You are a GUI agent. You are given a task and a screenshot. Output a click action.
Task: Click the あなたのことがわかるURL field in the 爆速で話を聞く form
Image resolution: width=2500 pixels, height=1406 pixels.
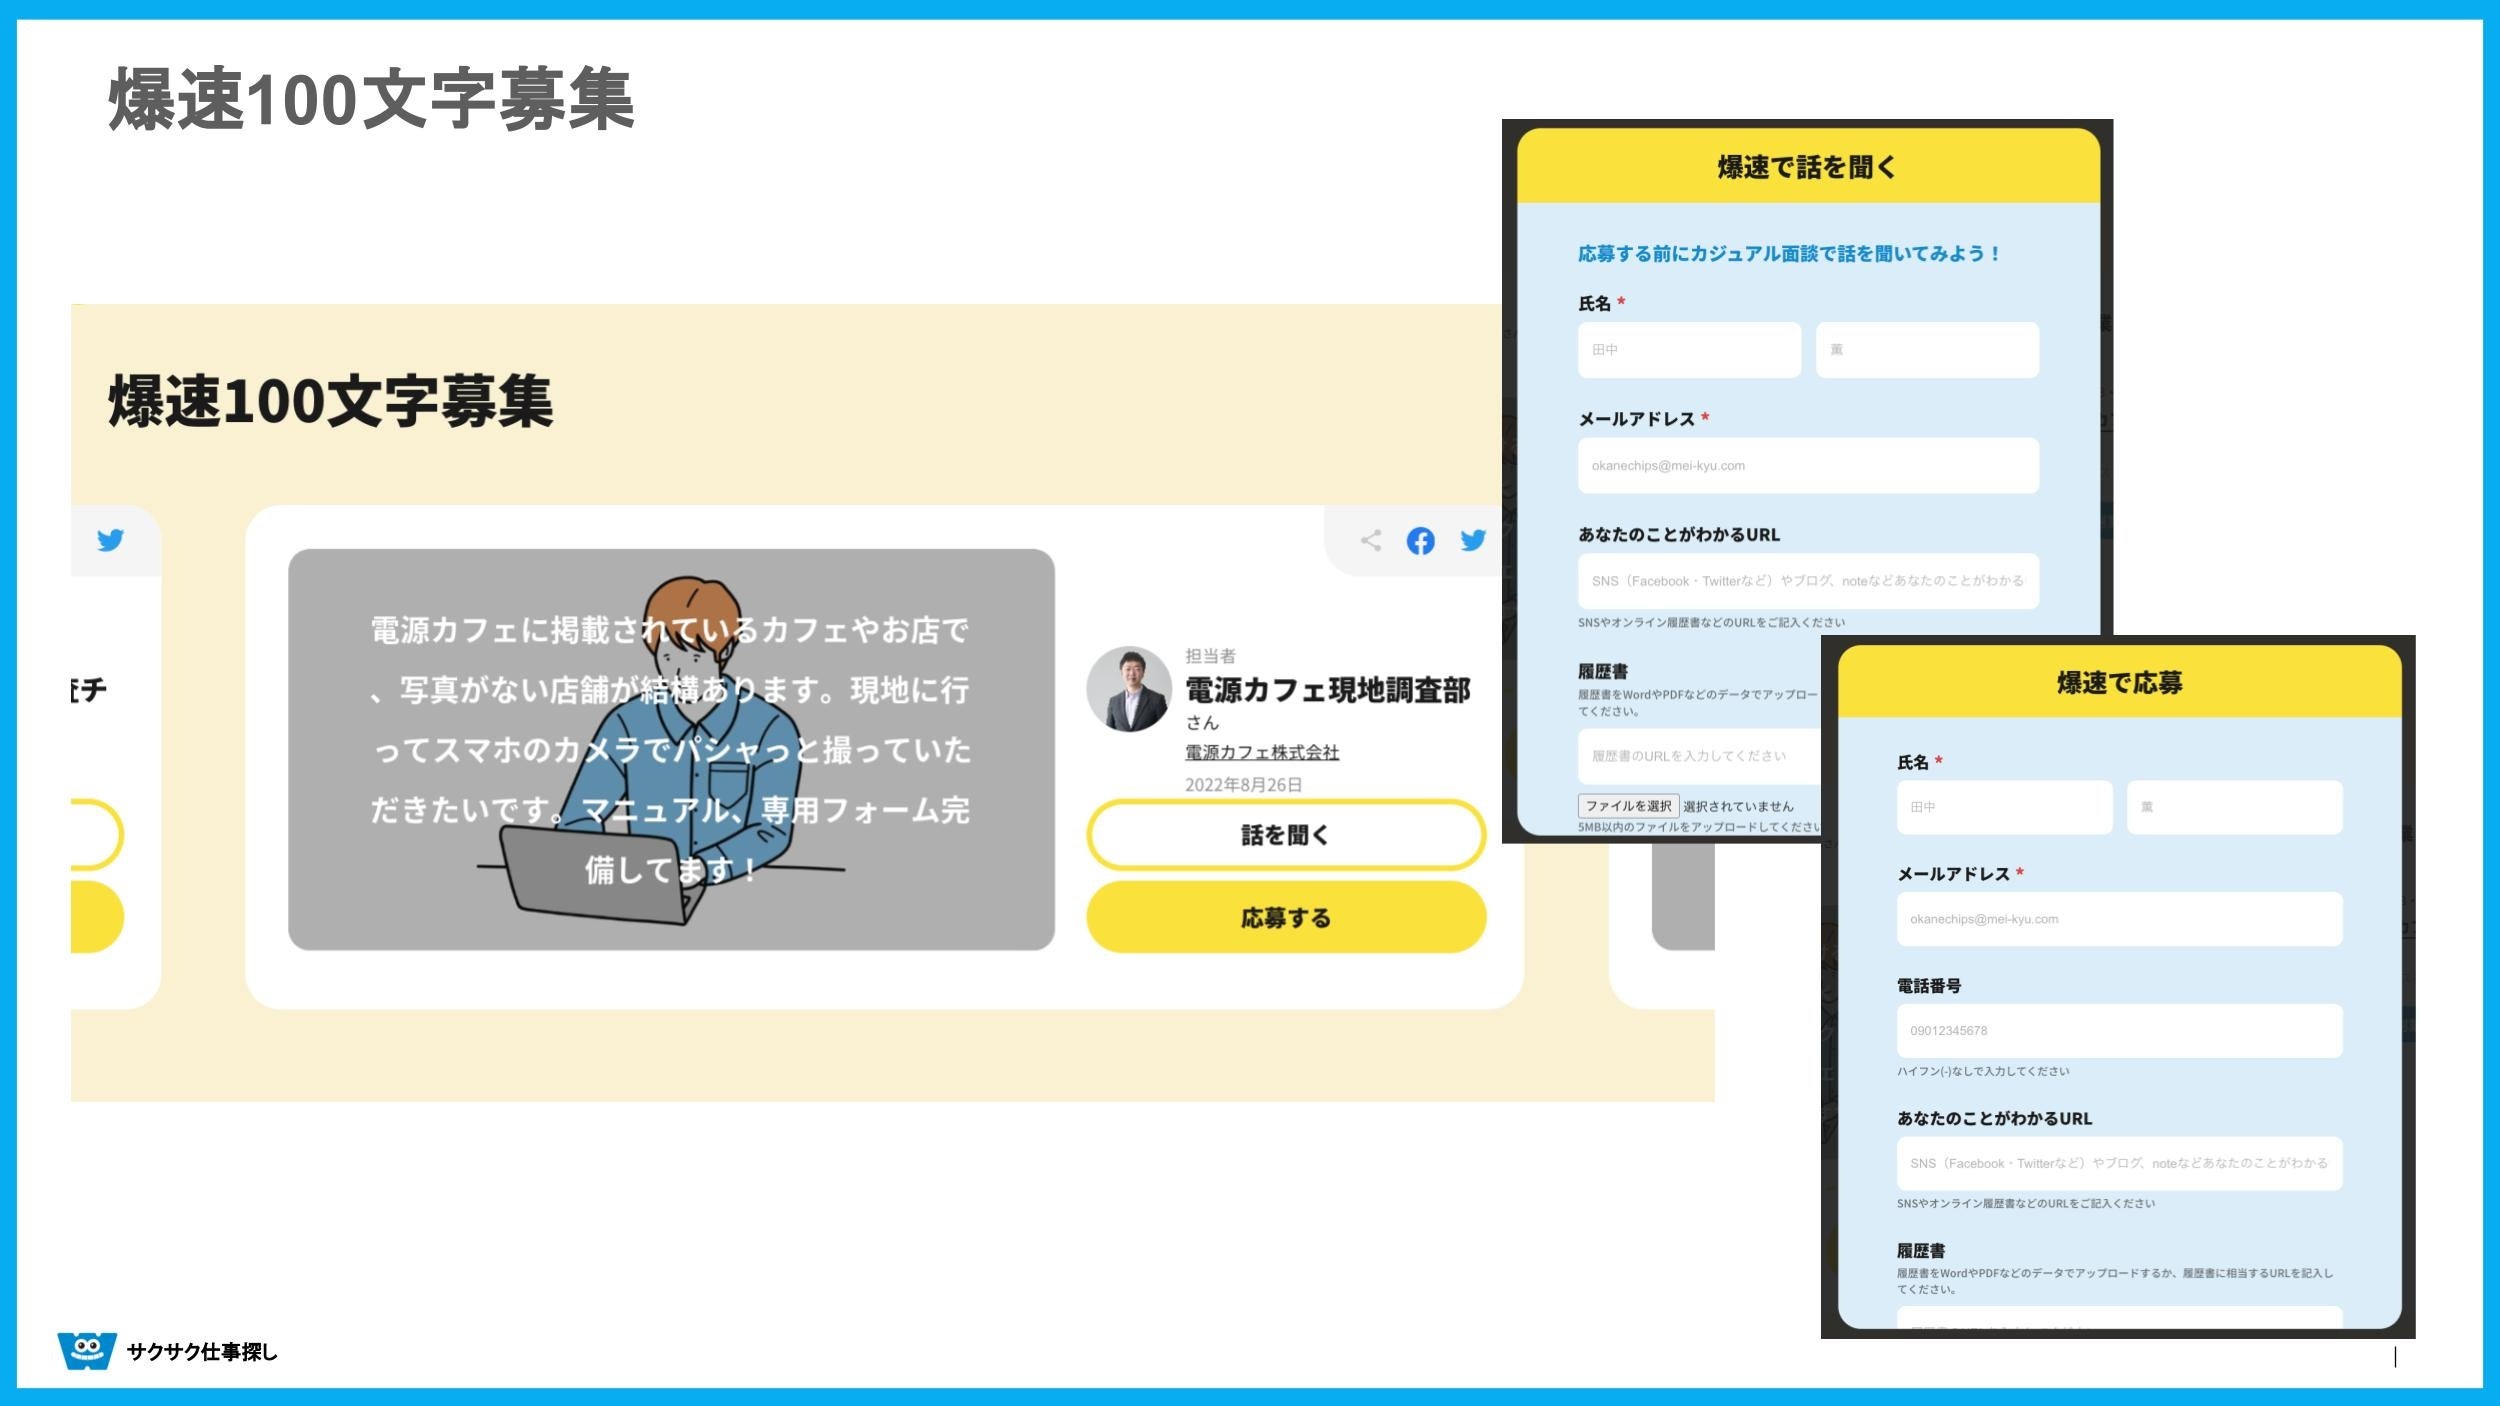[x=1808, y=581]
